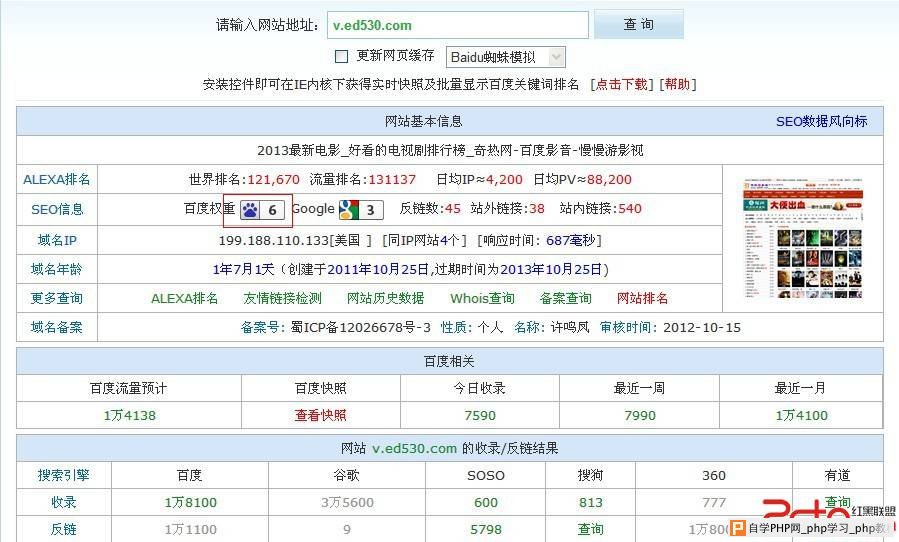This screenshot has height=542, width=899.
Task: Click the 站内链接 value 540
Action: tap(630, 209)
